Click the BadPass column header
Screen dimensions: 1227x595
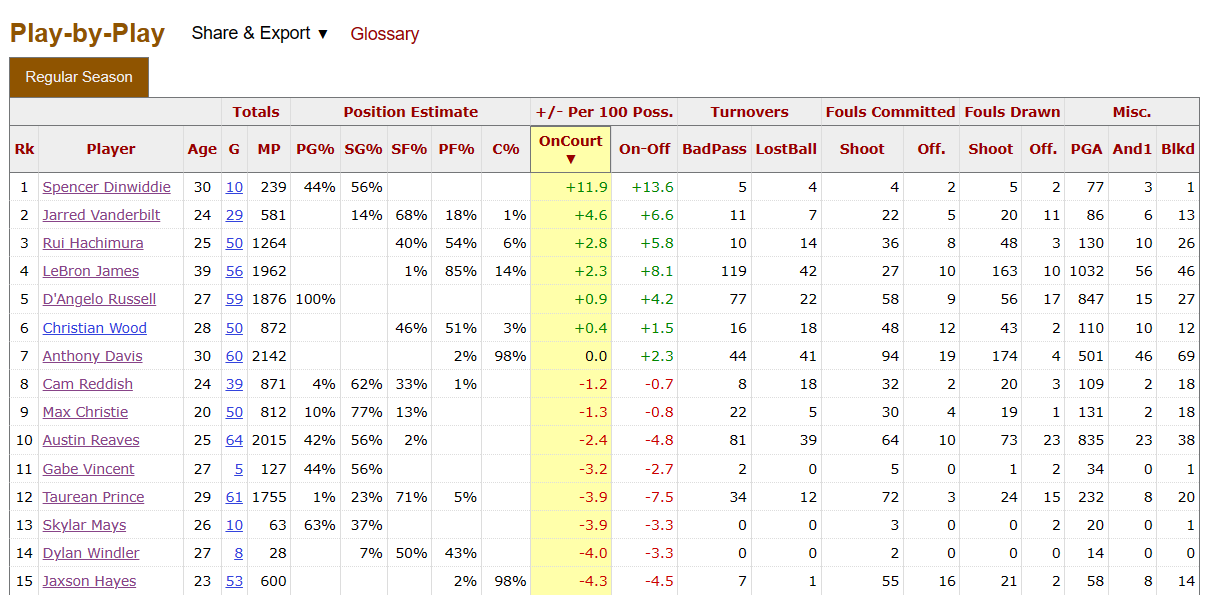(x=714, y=149)
